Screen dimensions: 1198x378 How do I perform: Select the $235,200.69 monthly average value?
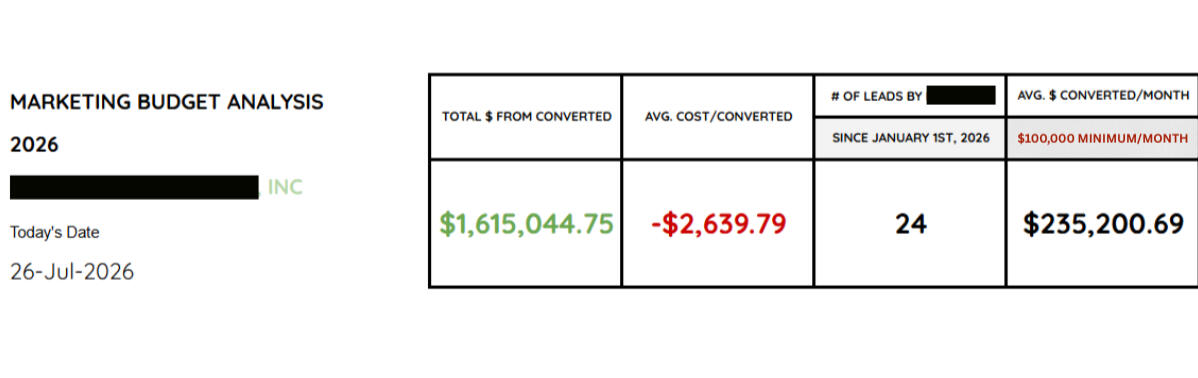coord(1103,224)
